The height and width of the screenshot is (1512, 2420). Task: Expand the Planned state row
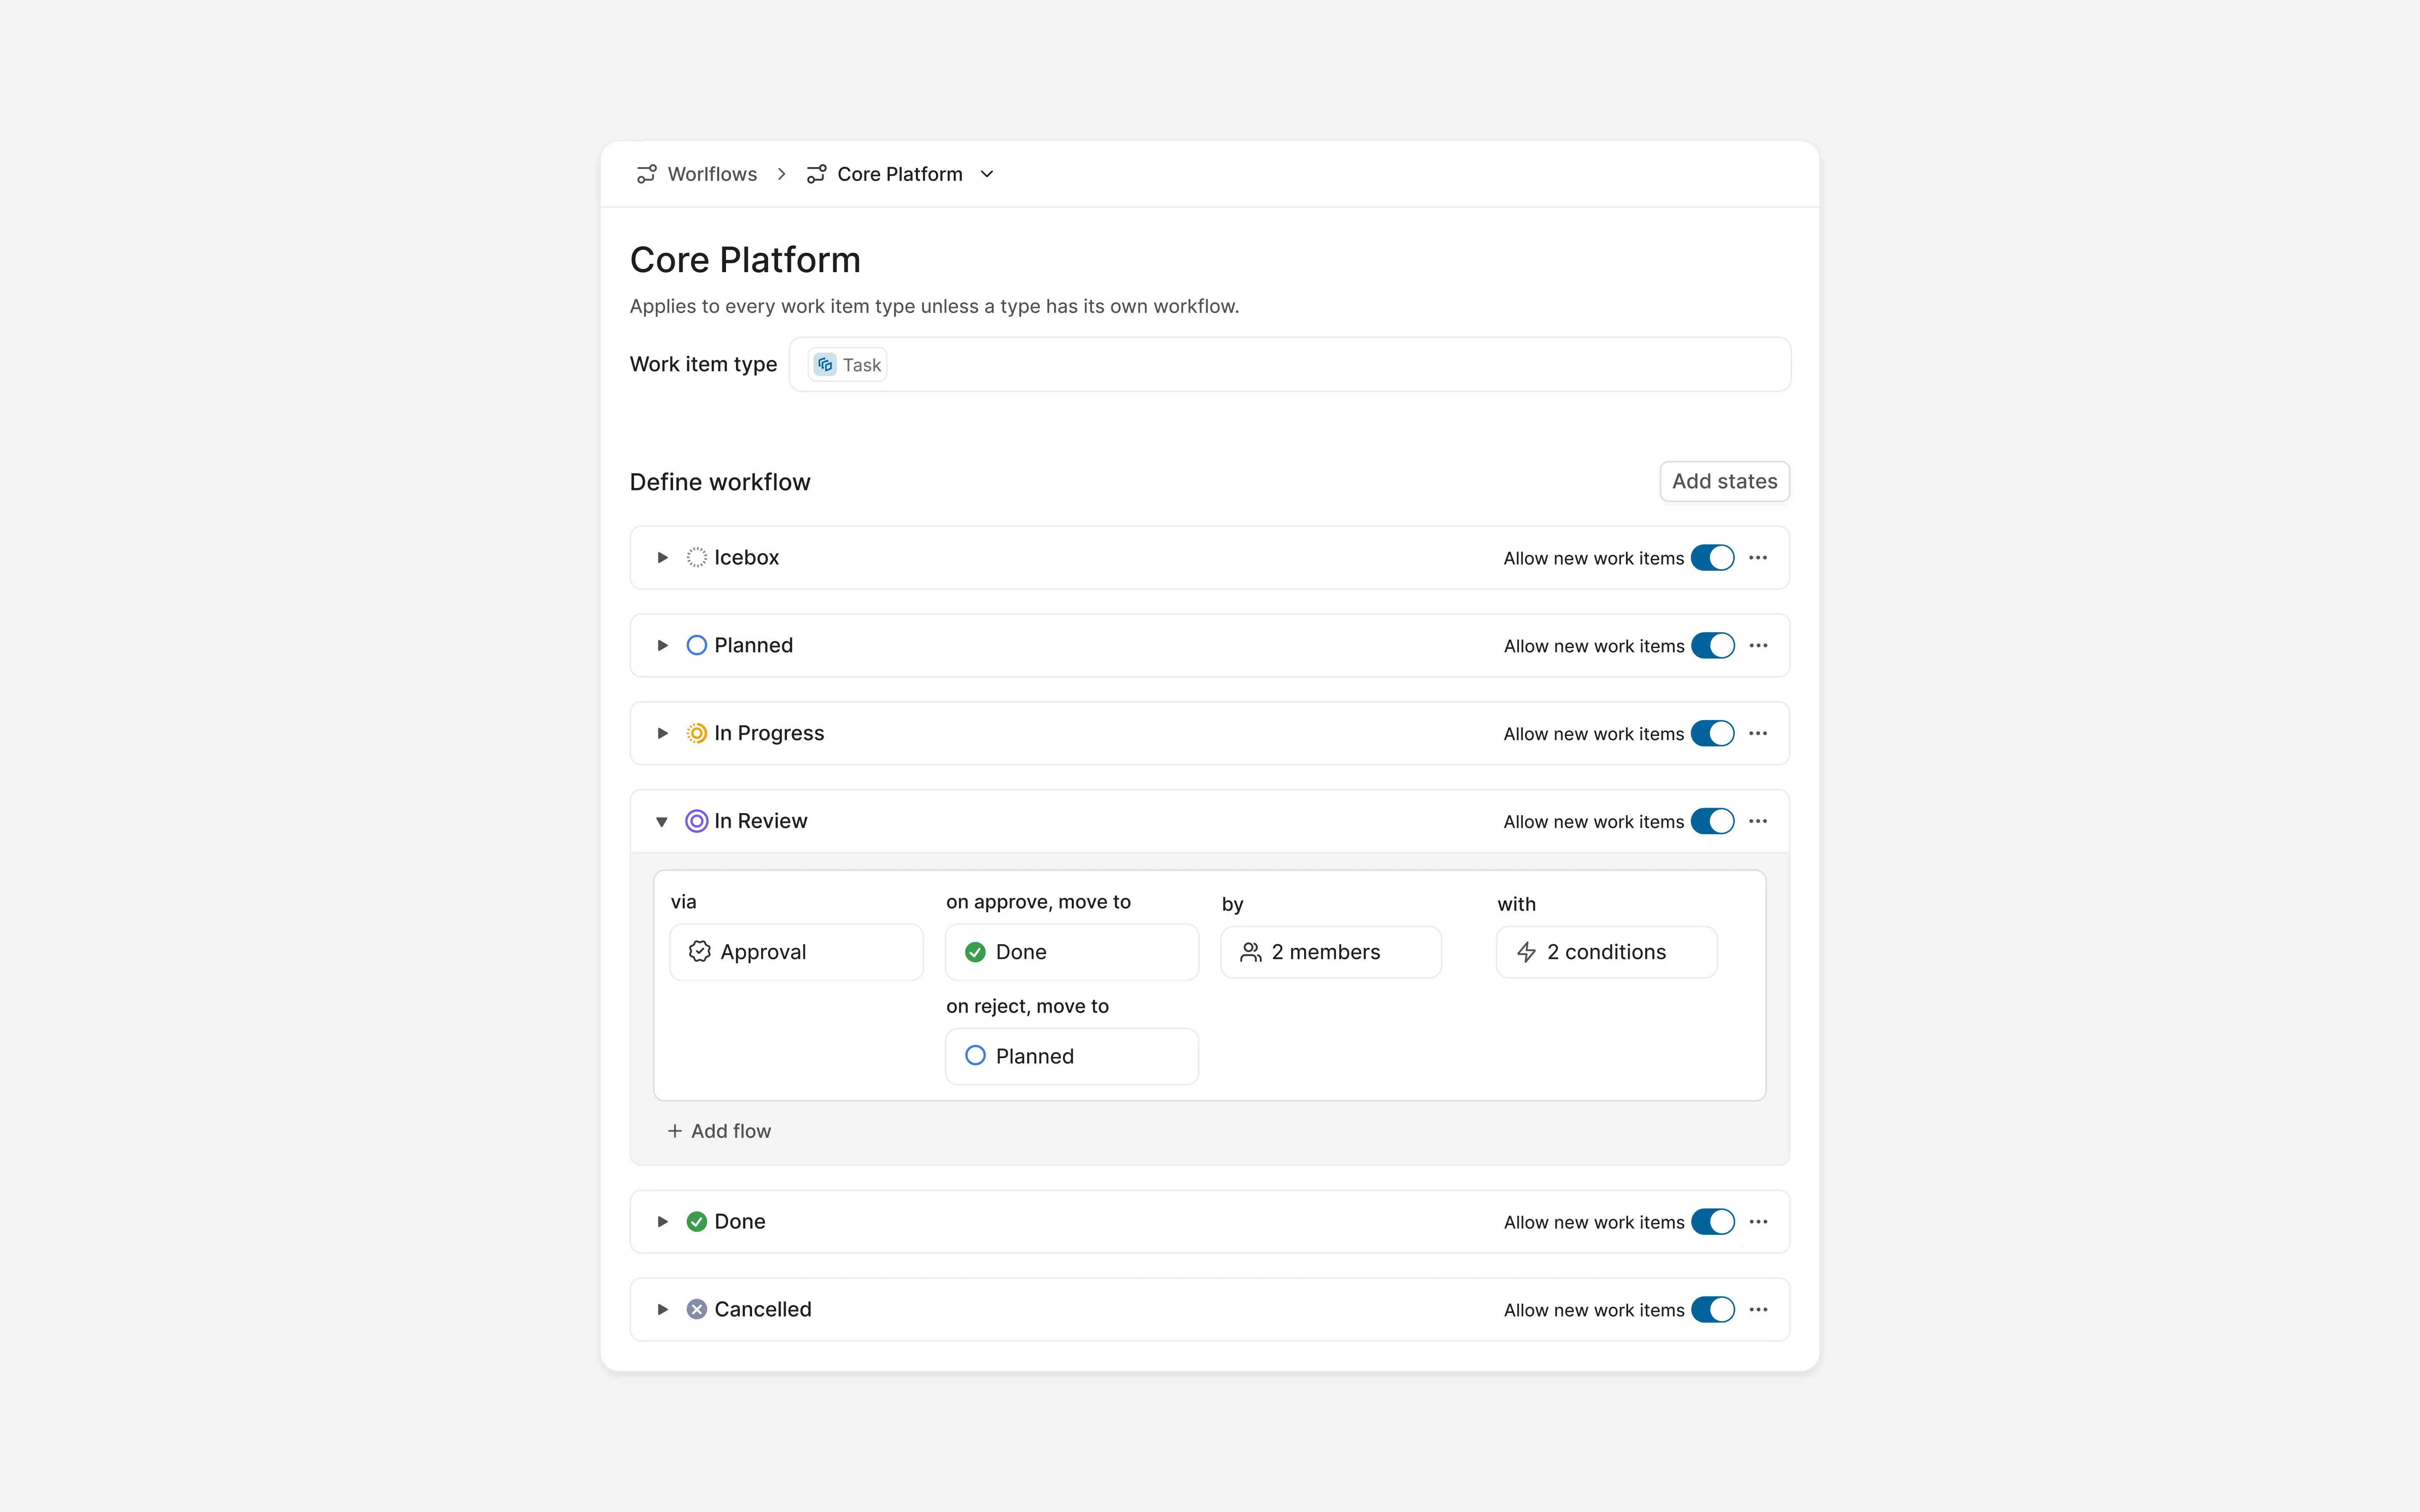point(662,646)
